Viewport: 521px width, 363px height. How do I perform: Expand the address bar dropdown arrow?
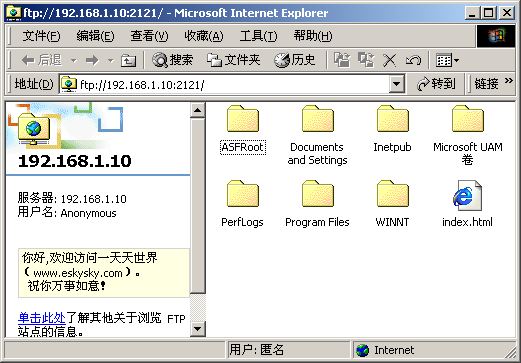(397, 84)
